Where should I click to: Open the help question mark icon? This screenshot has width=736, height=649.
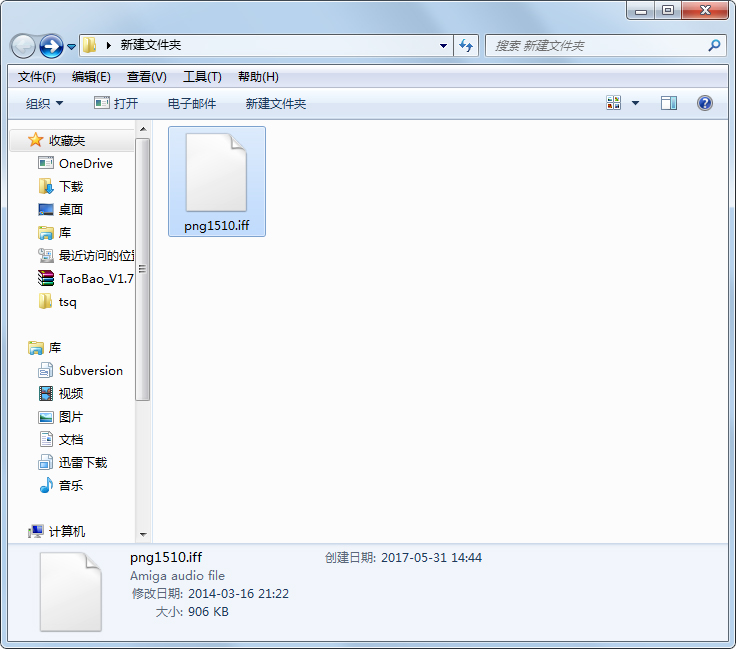(x=704, y=103)
